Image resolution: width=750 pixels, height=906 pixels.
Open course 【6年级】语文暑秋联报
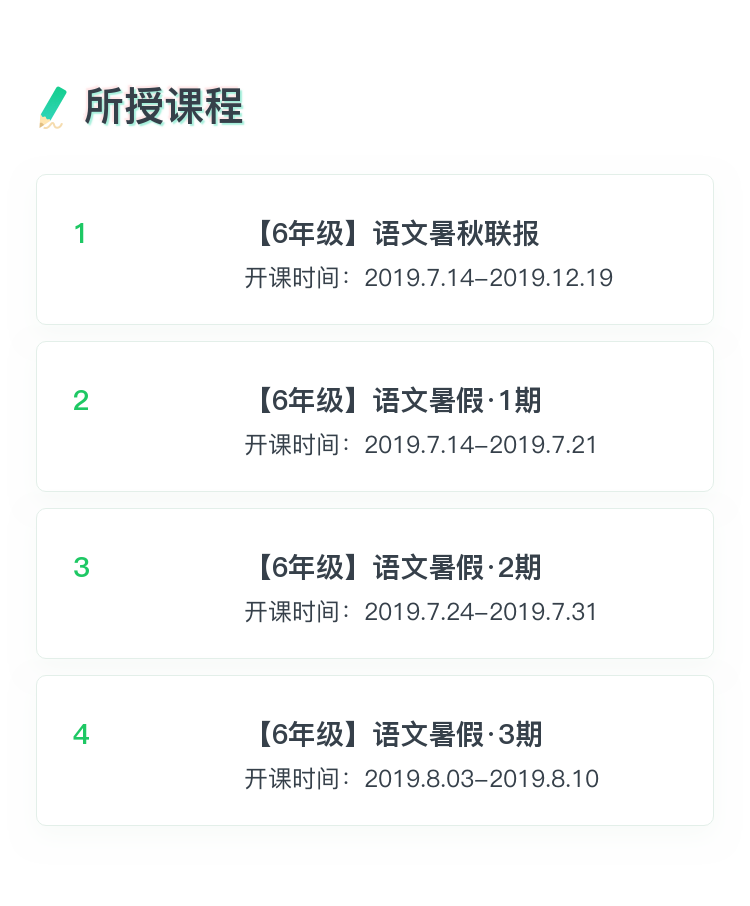coord(396,233)
